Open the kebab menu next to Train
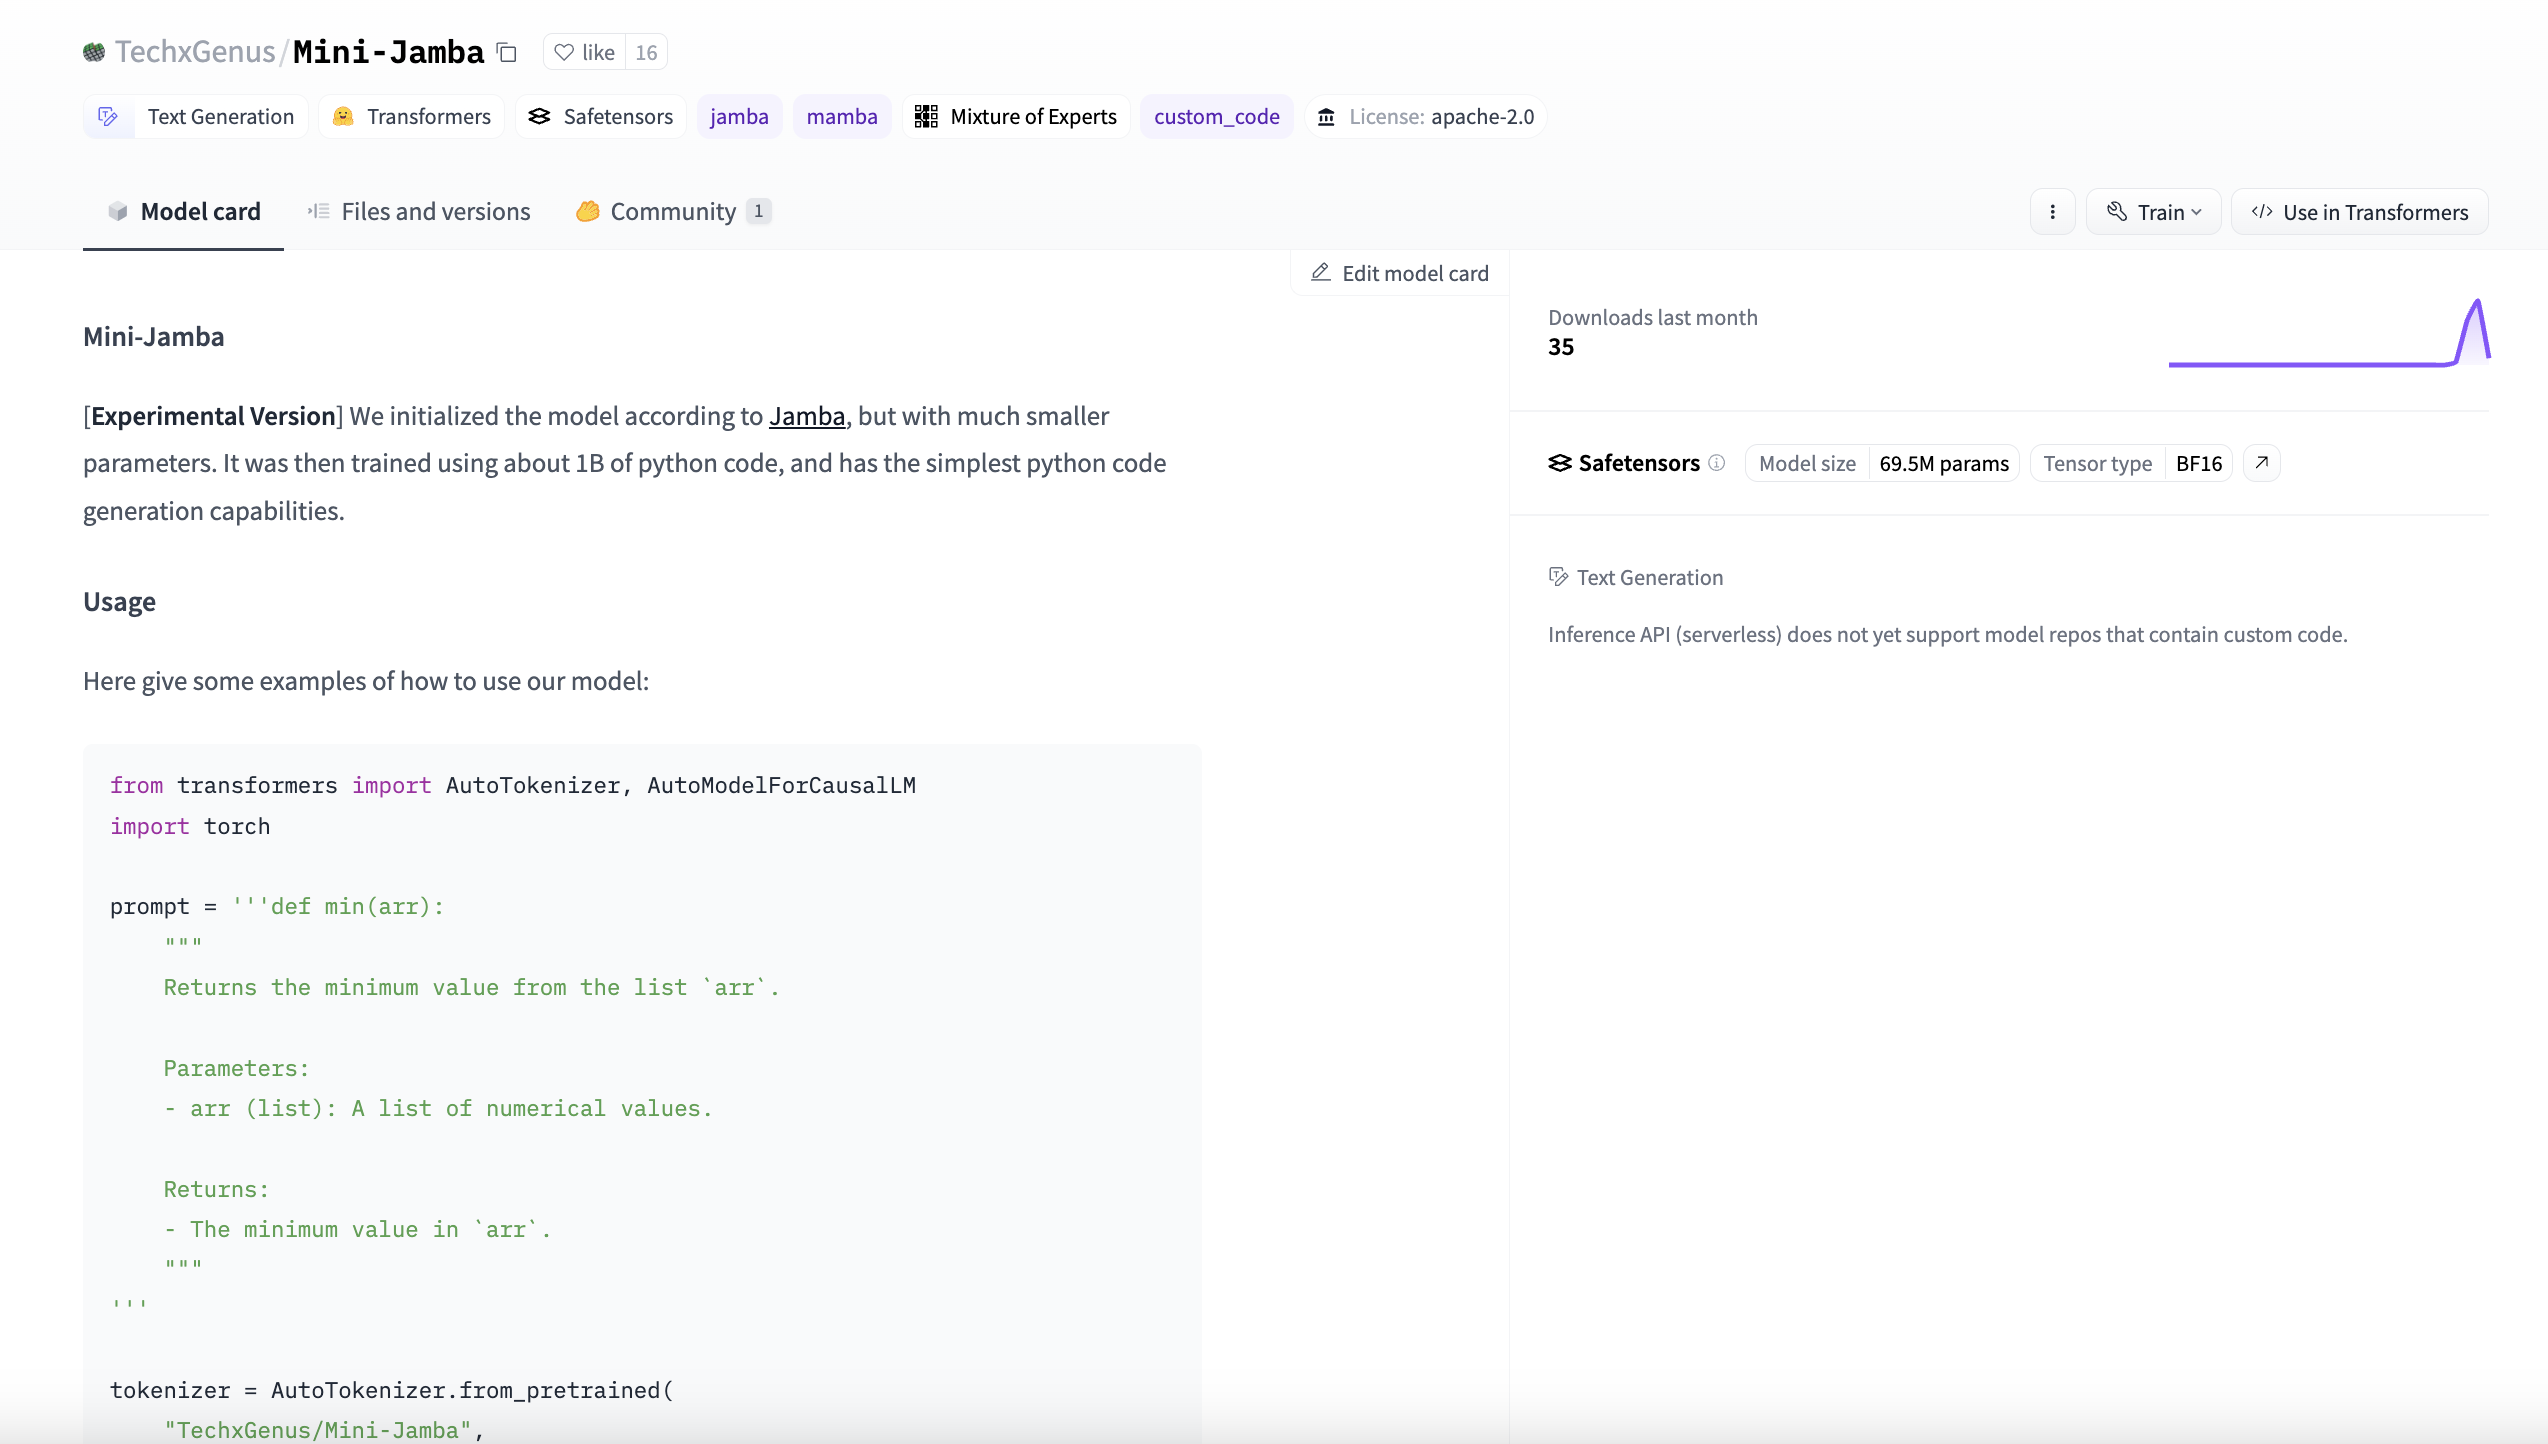The height and width of the screenshot is (1444, 2548). (x=2052, y=211)
